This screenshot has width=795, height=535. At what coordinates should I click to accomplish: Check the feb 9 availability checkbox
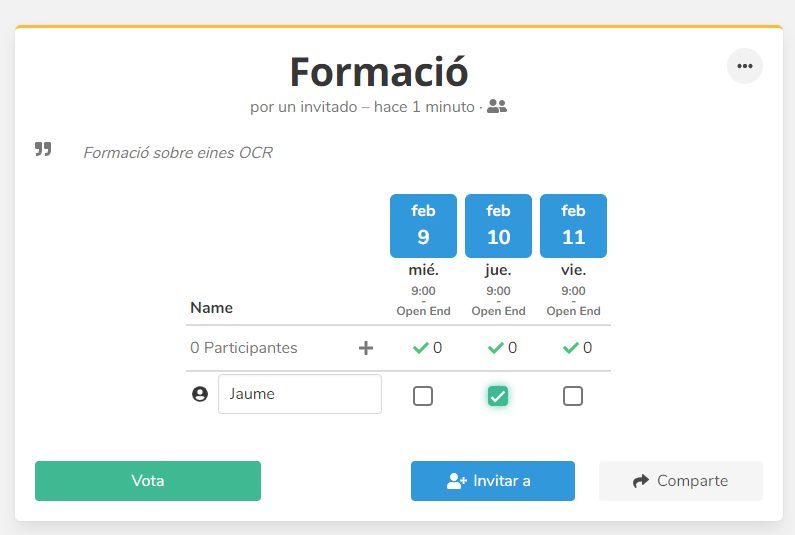pyautogui.click(x=423, y=396)
